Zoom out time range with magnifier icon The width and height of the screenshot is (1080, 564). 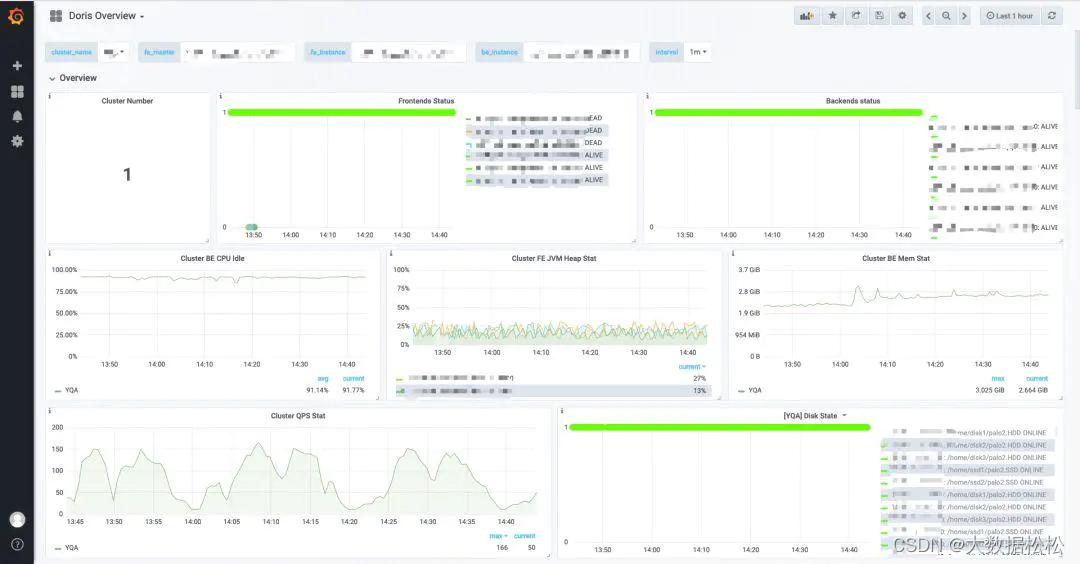pyautogui.click(x=946, y=16)
